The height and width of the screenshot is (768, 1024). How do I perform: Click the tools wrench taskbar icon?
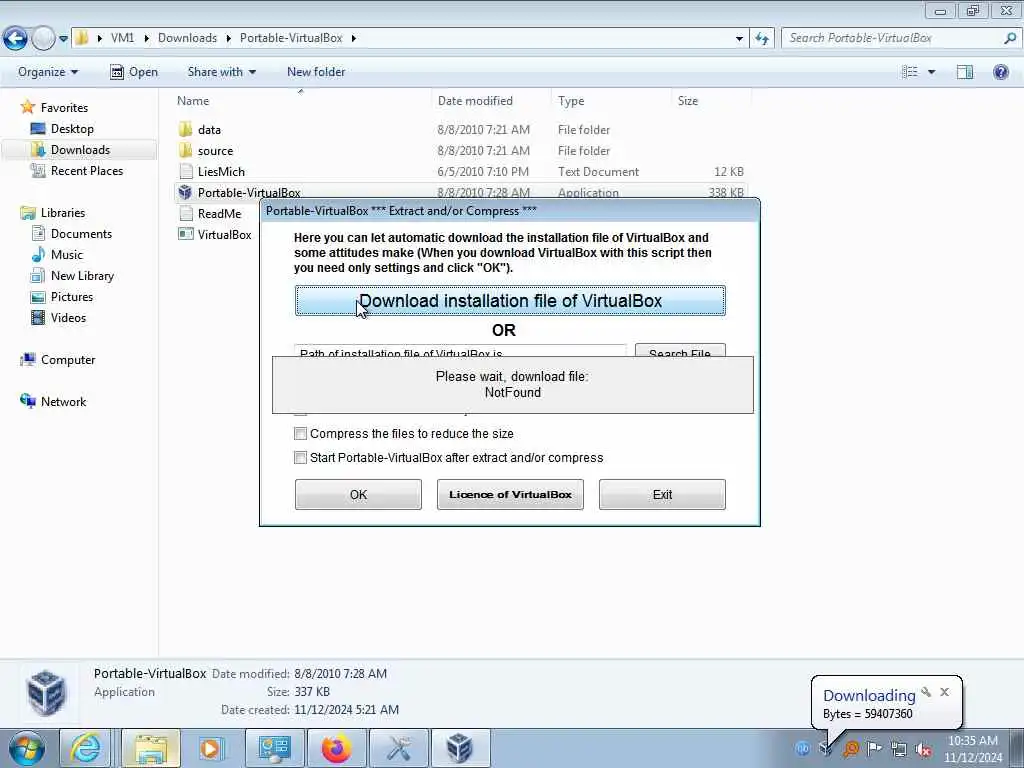pos(398,748)
